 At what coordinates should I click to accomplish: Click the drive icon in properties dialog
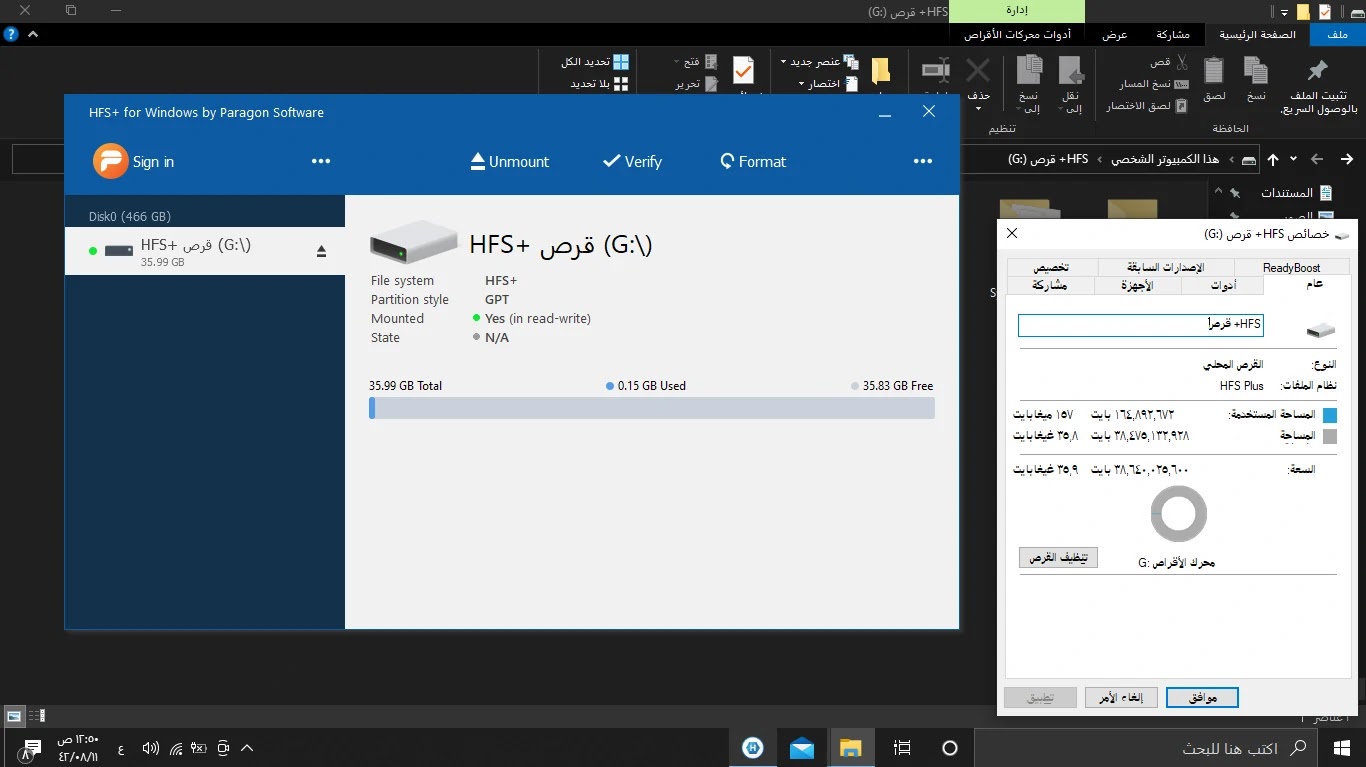(1321, 330)
